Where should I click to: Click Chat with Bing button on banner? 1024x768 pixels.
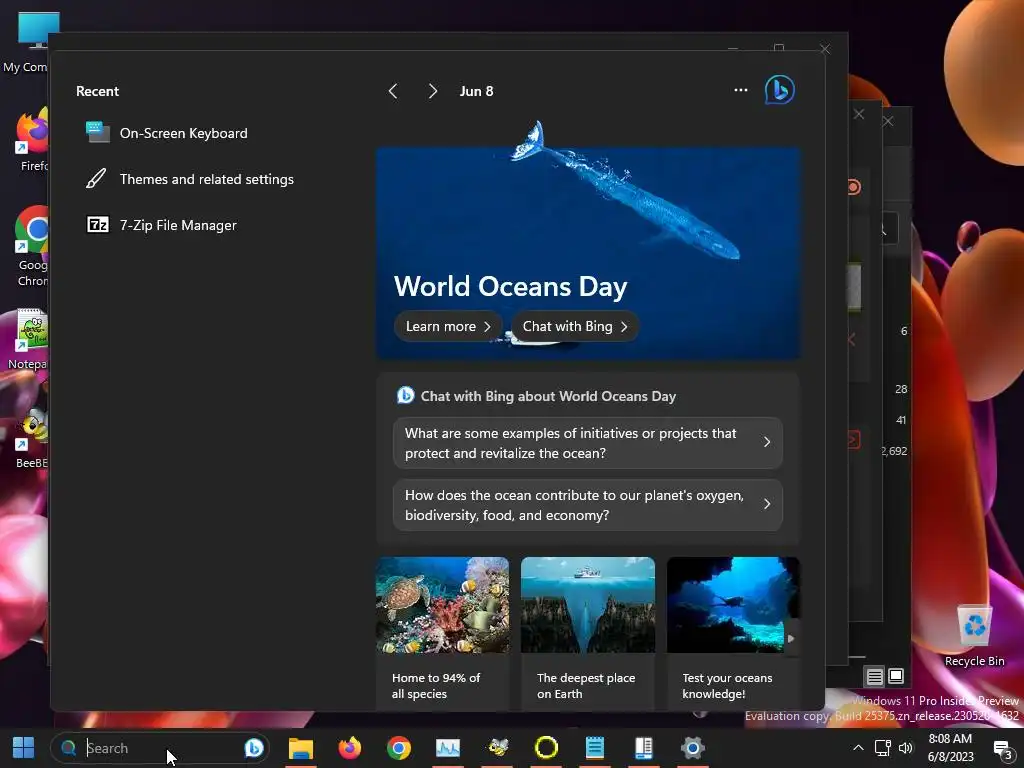575,326
